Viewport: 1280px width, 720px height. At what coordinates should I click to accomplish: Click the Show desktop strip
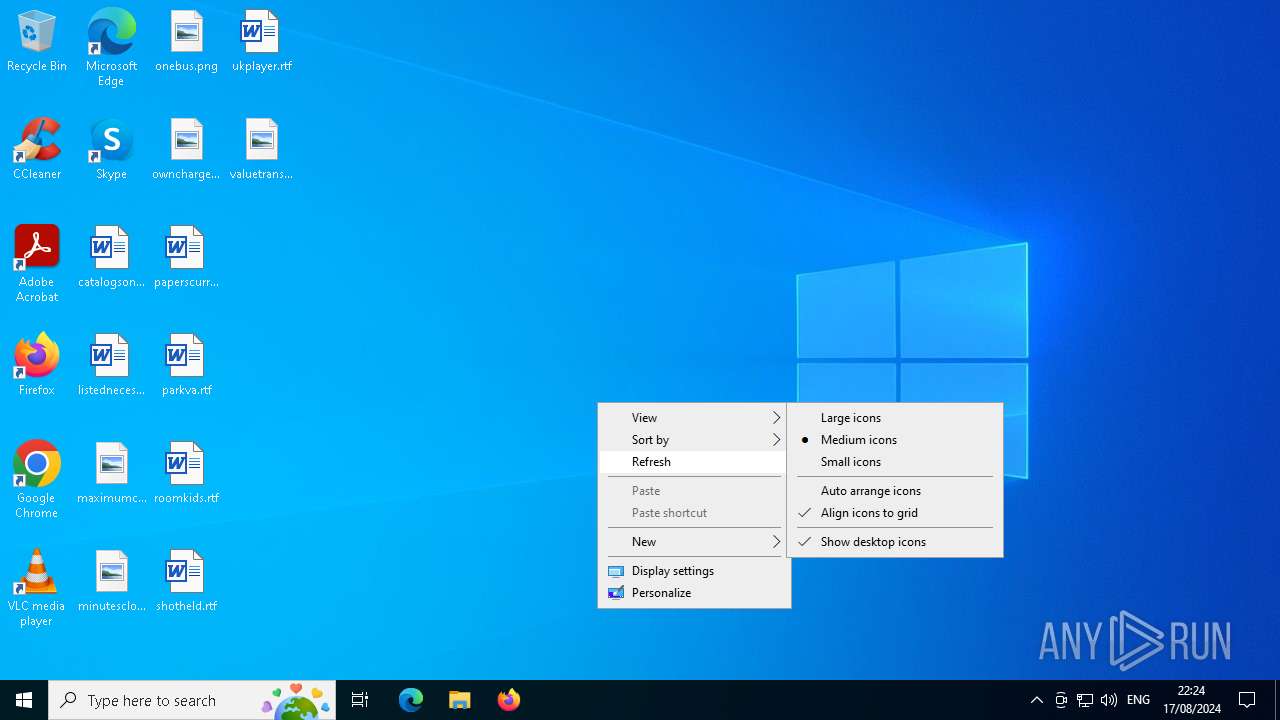tap(1277, 700)
